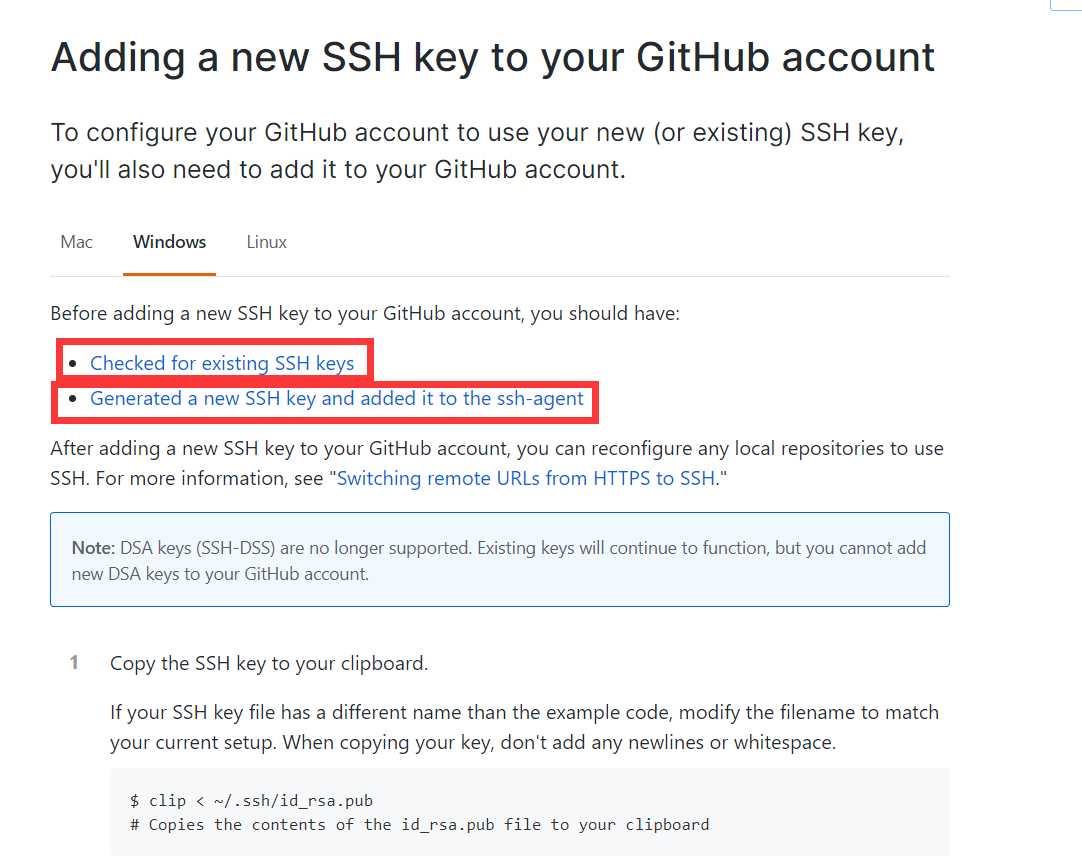
Task: Click the intro paragraph starting "To configure your GitHub"
Action: pyautogui.click(x=477, y=151)
